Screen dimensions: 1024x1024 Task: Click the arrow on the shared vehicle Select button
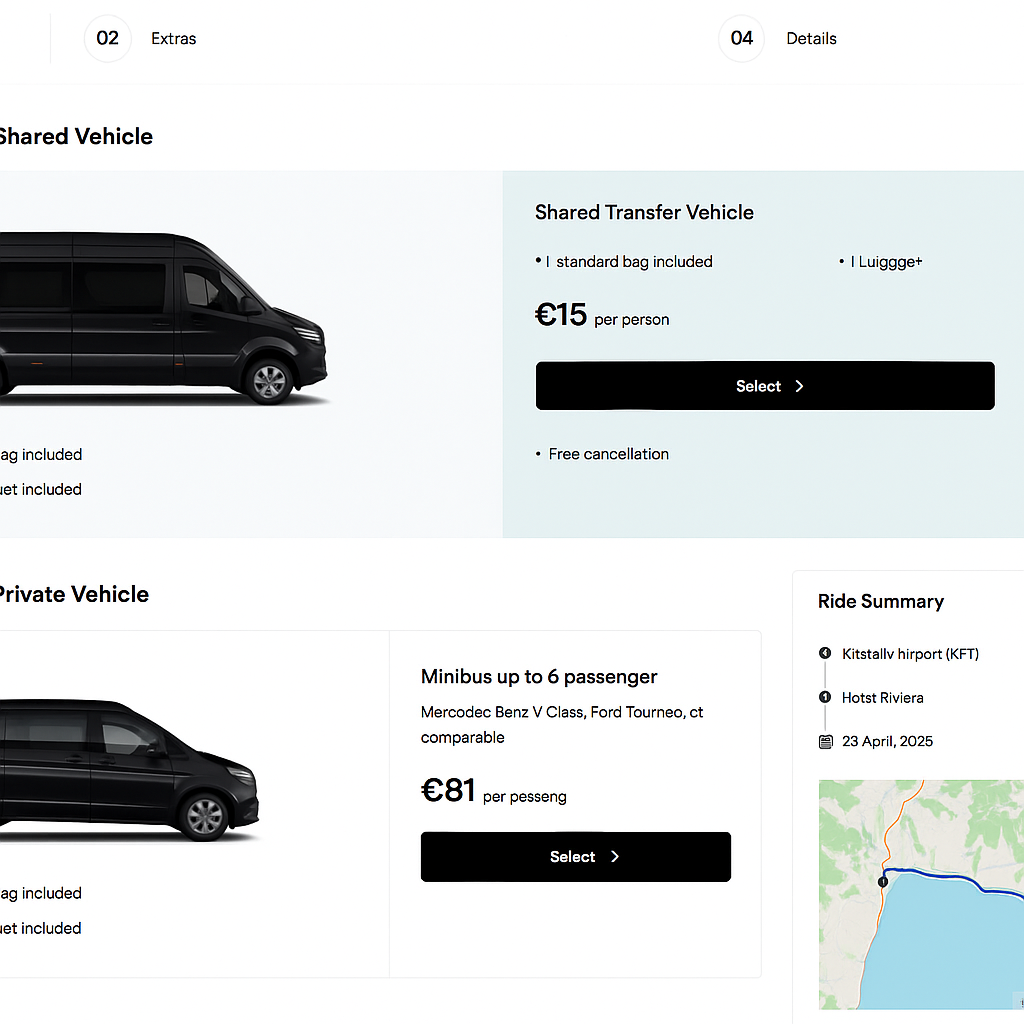(799, 386)
